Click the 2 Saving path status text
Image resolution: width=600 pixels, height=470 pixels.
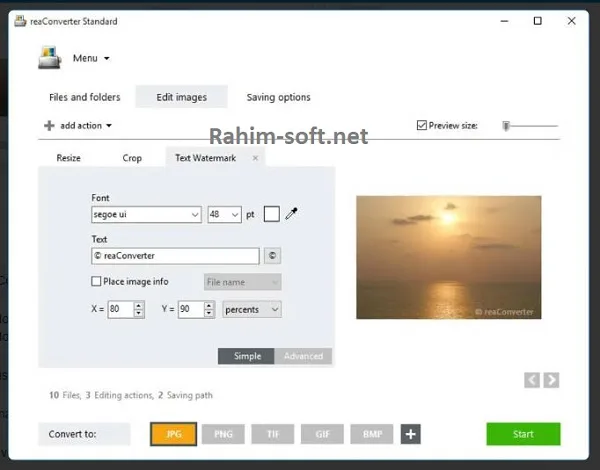tap(185, 395)
